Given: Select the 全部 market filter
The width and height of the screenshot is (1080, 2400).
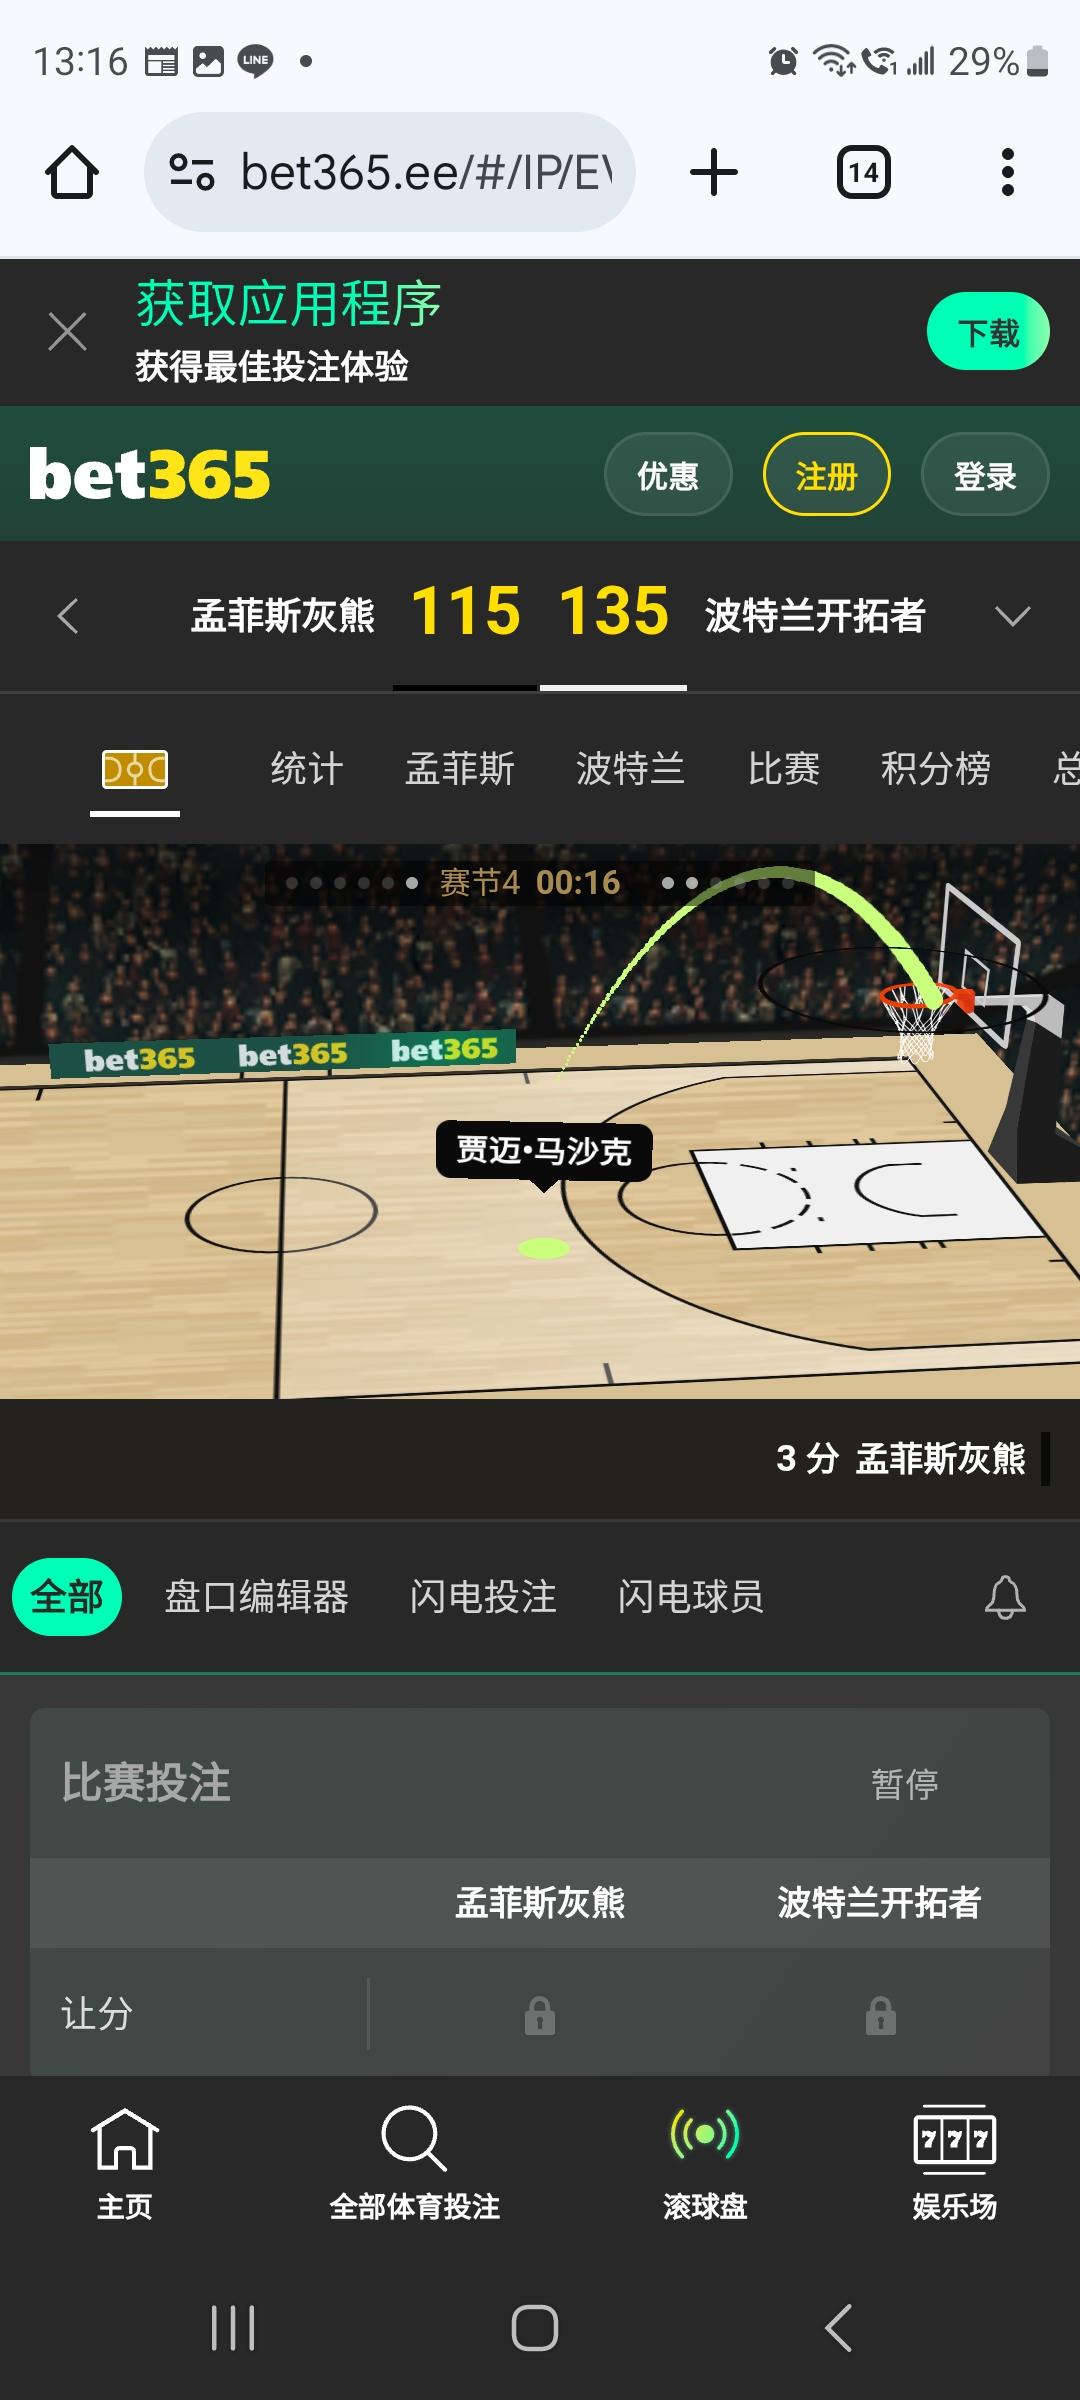Looking at the screenshot, I should [x=67, y=1597].
